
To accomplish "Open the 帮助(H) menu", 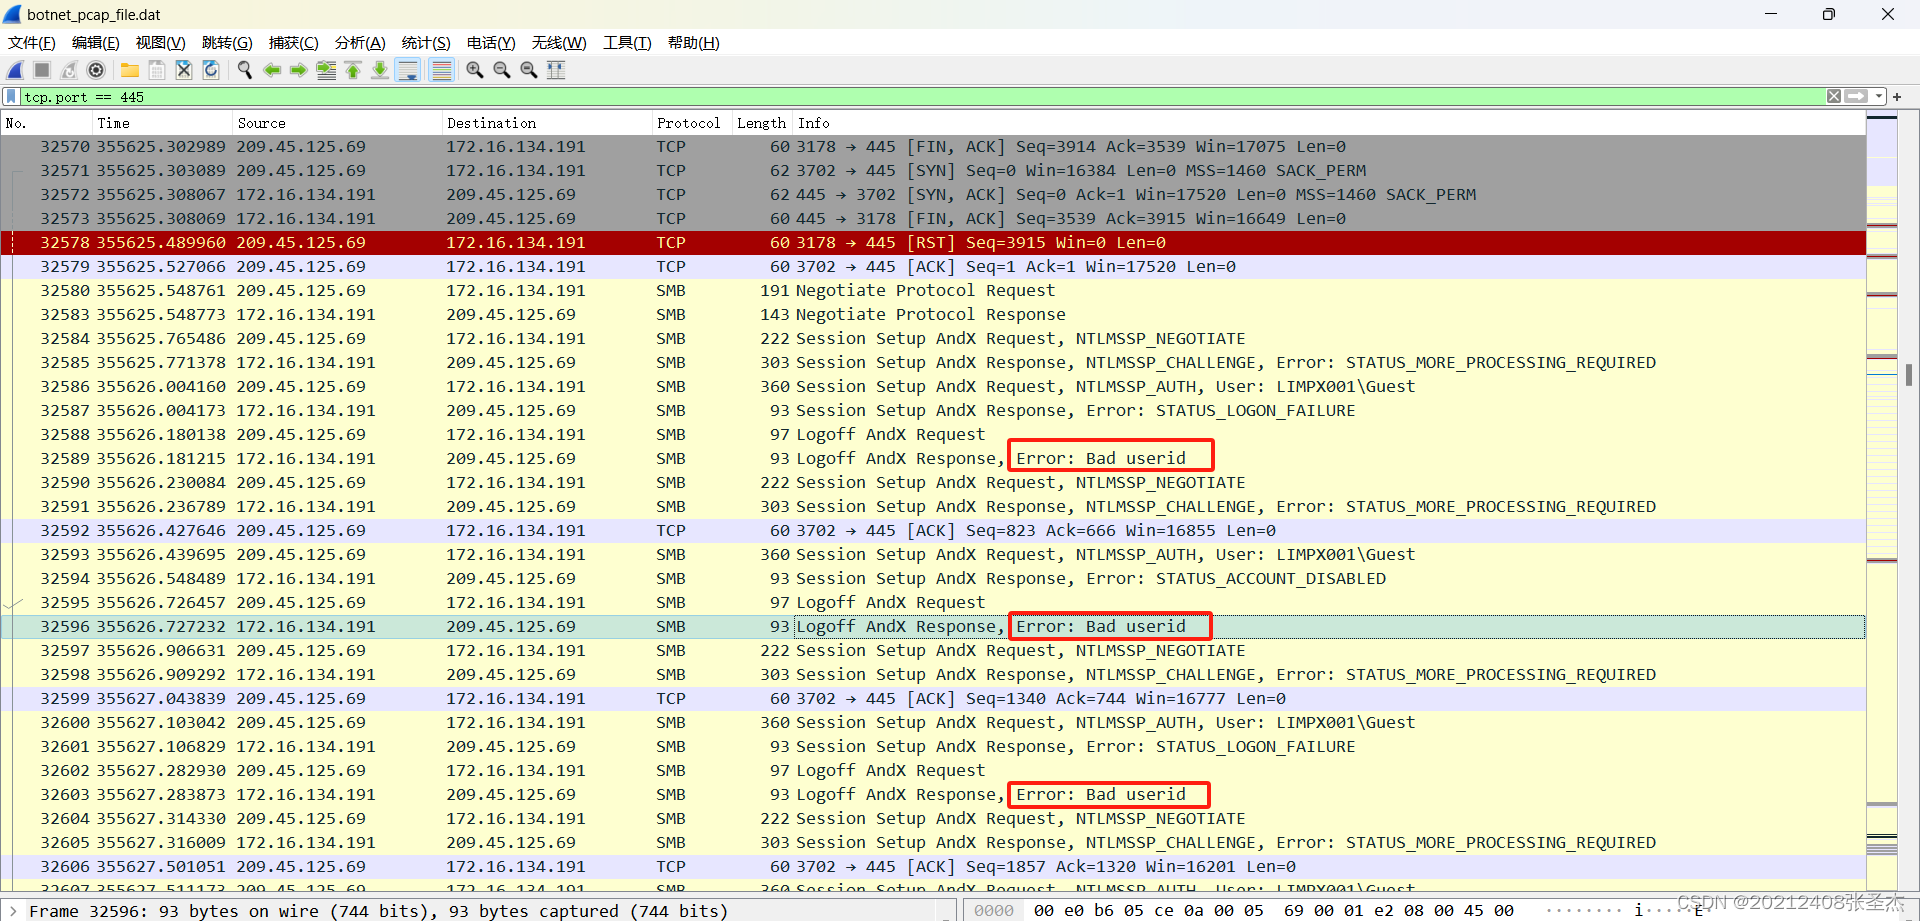I will point(694,43).
